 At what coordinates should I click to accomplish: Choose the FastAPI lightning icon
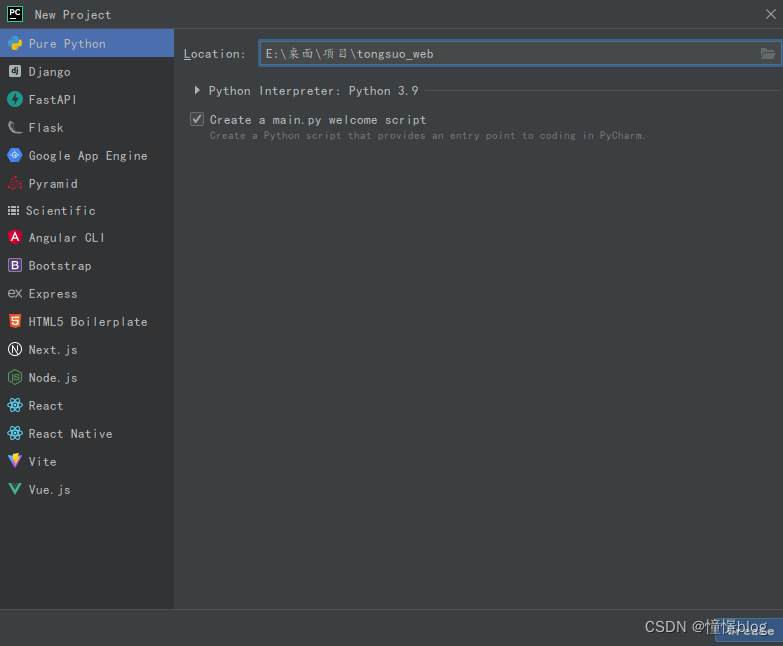click(15, 99)
